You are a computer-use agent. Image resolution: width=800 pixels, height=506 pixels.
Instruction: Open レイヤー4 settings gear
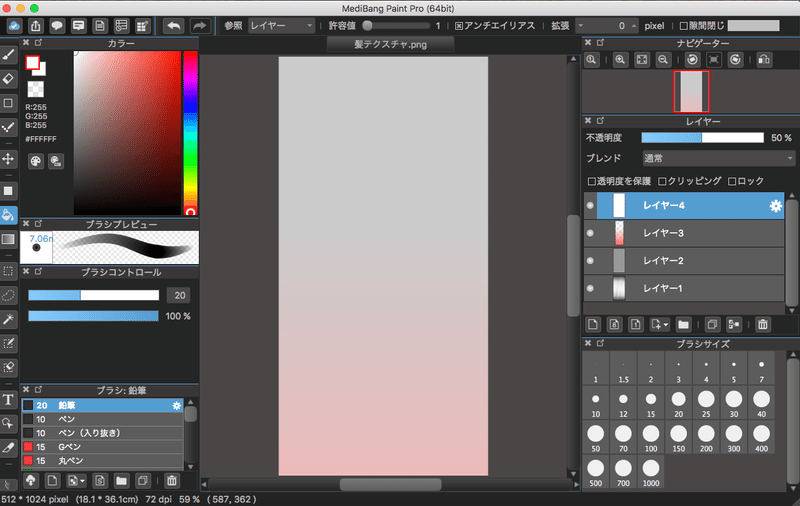pyautogui.click(x=776, y=206)
